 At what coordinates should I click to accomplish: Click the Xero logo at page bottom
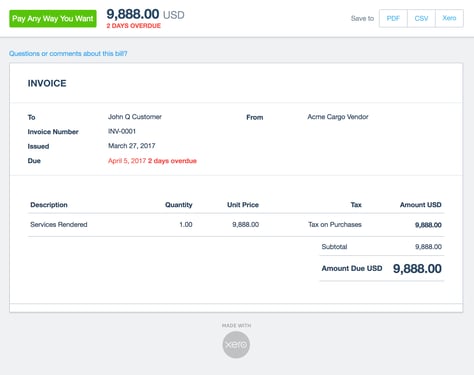(x=236, y=345)
